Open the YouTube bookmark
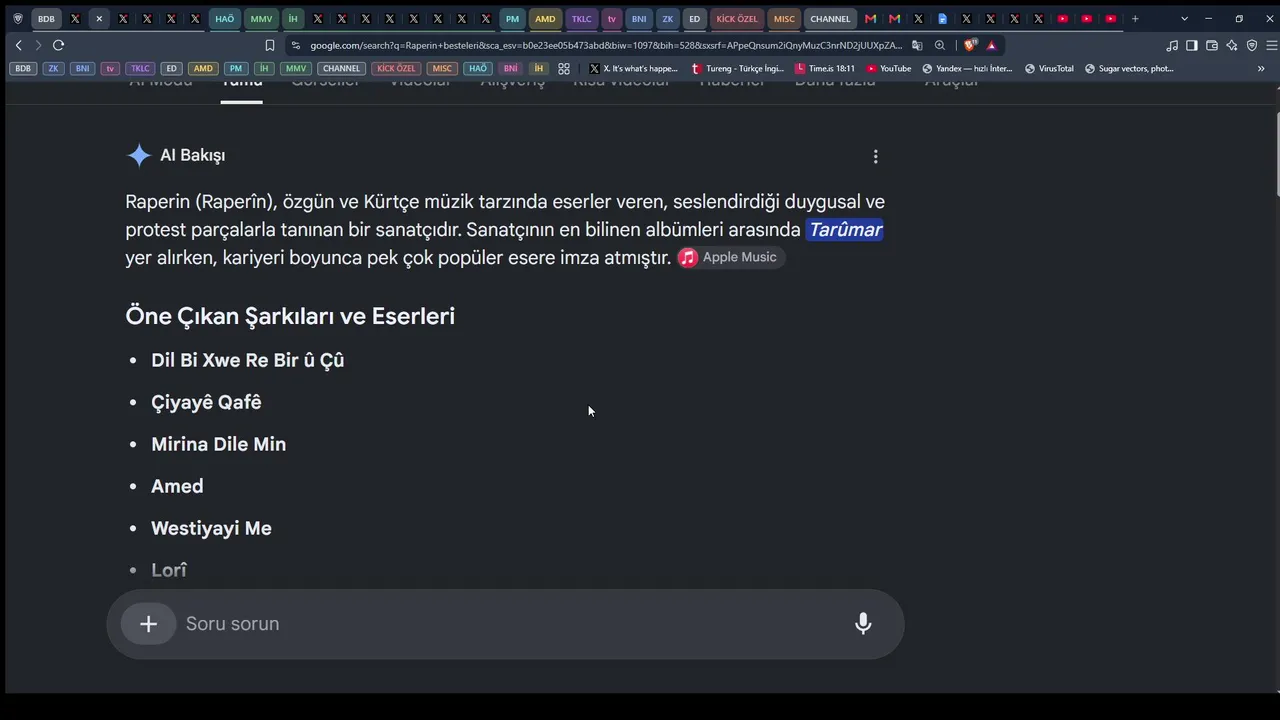Viewport: 1280px width, 720px height. [x=889, y=69]
